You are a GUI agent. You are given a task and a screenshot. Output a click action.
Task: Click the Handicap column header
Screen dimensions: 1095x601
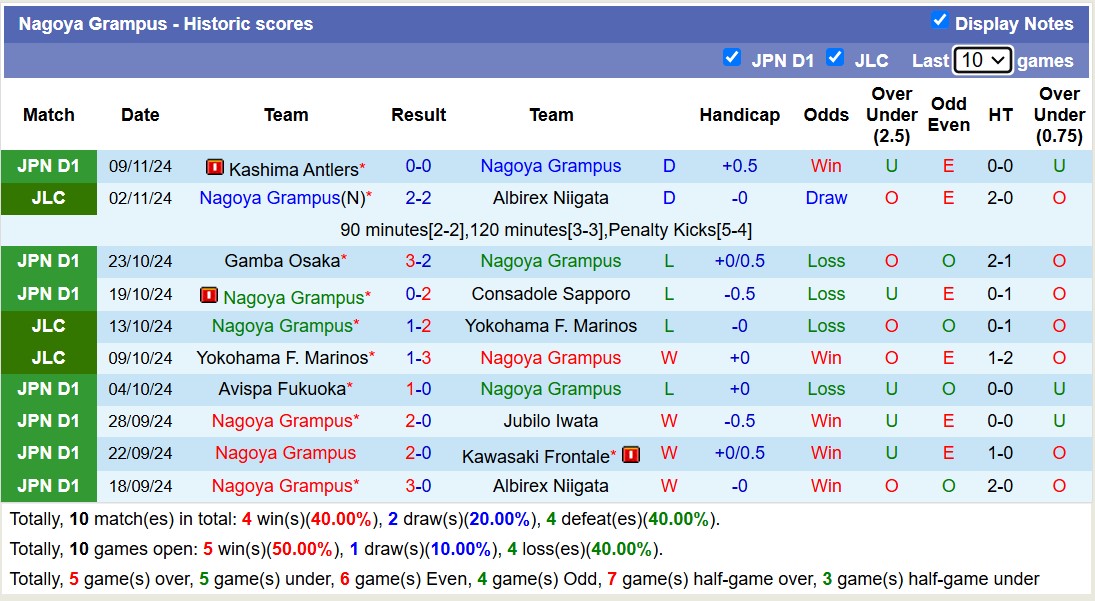pos(739,115)
